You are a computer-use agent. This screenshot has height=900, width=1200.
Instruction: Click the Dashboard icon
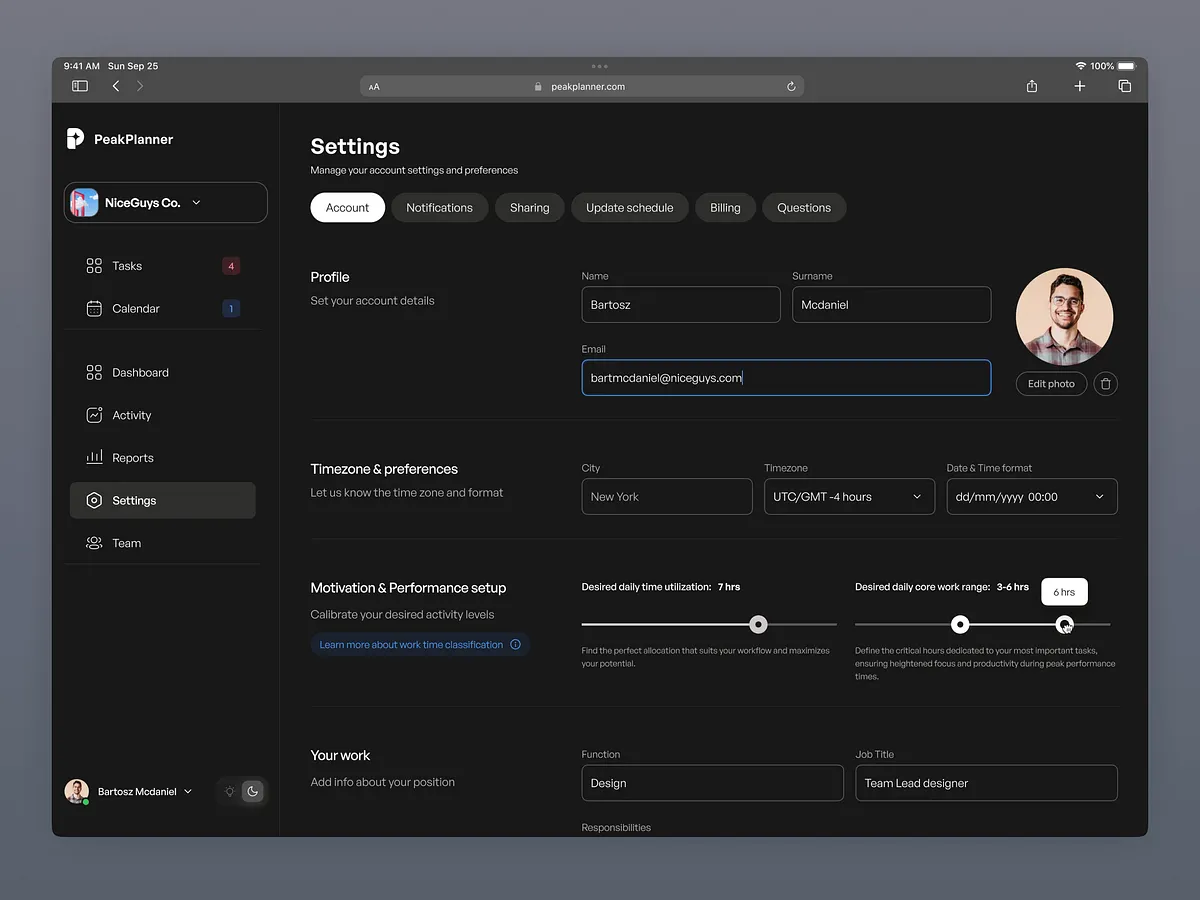point(94,372)
